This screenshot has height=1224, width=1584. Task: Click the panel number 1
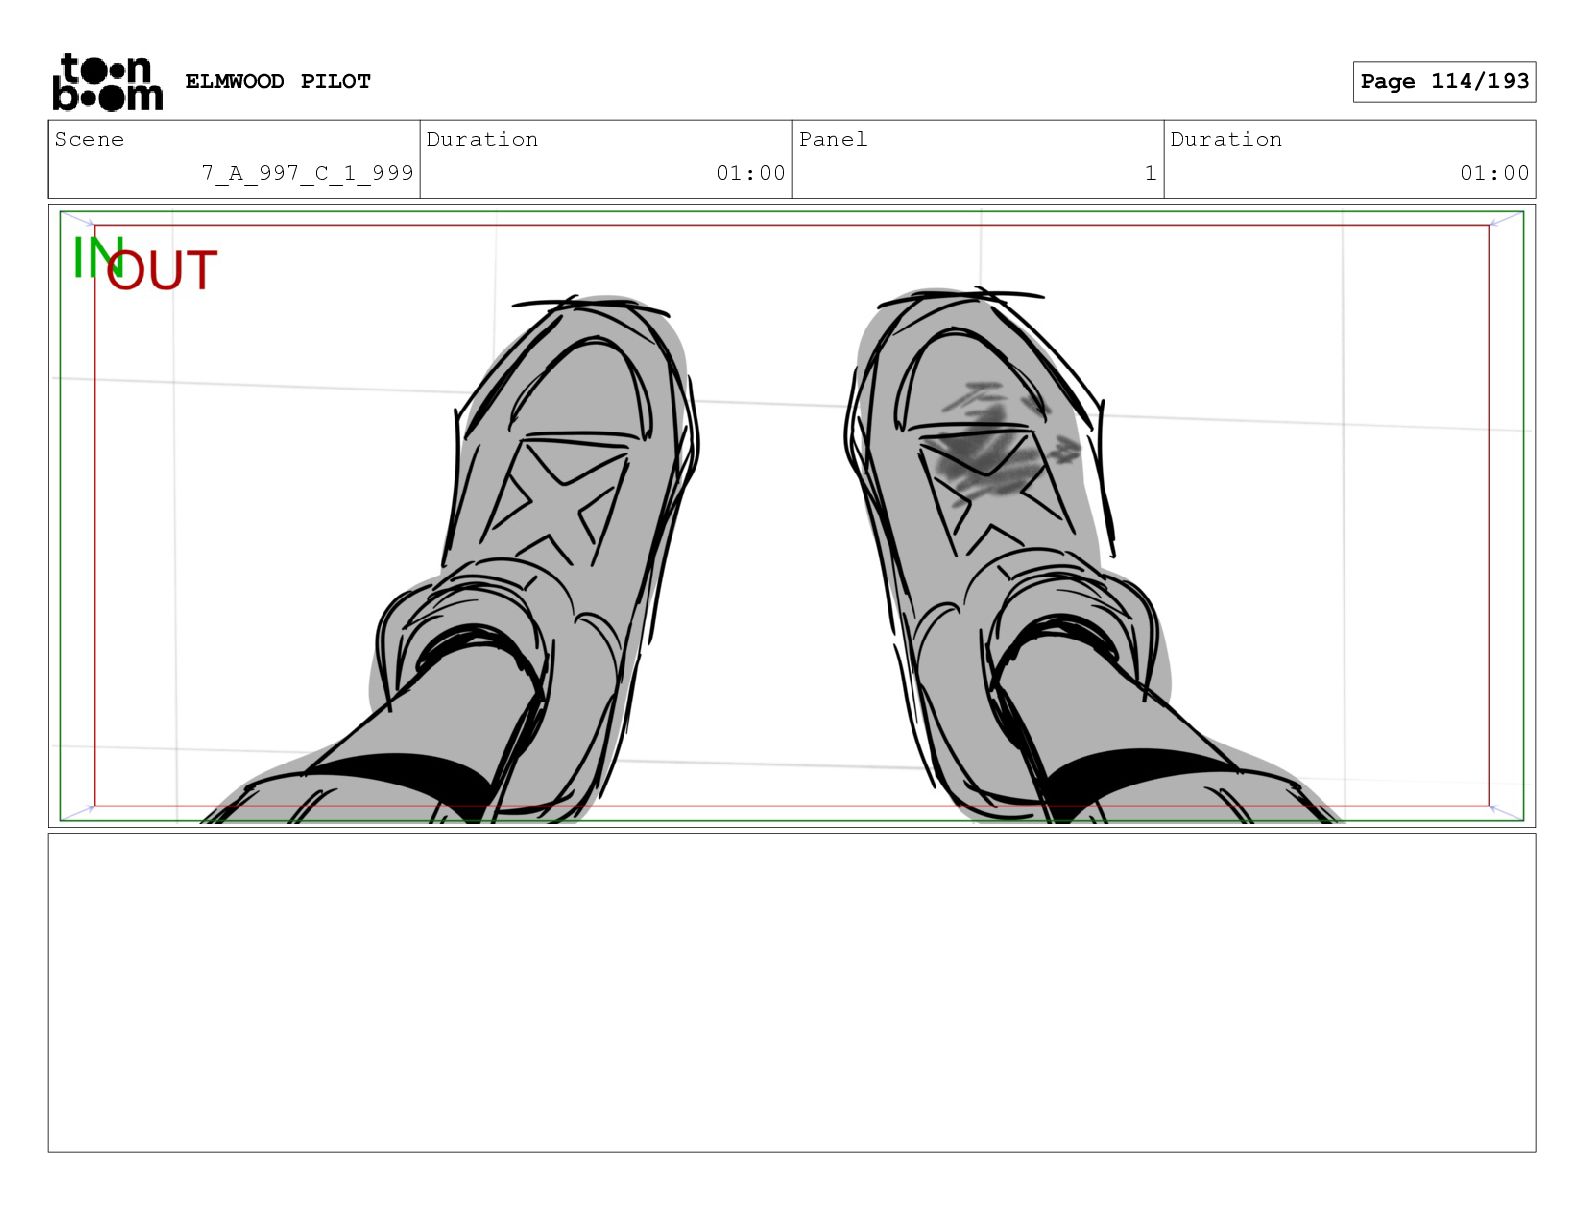[x=1151, y=173]
